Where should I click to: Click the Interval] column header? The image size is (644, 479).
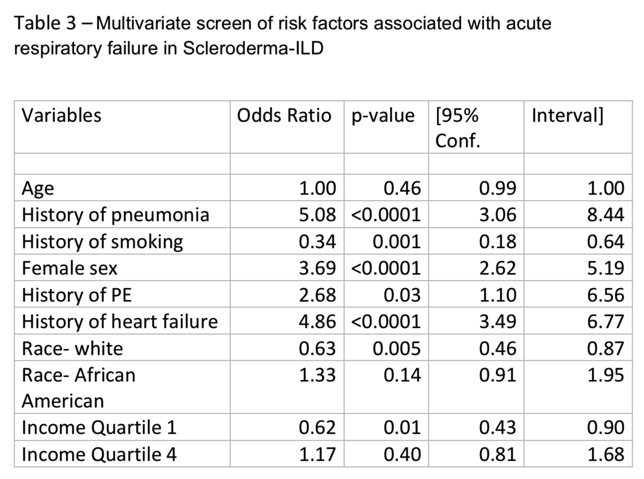[x=567, y=115]
